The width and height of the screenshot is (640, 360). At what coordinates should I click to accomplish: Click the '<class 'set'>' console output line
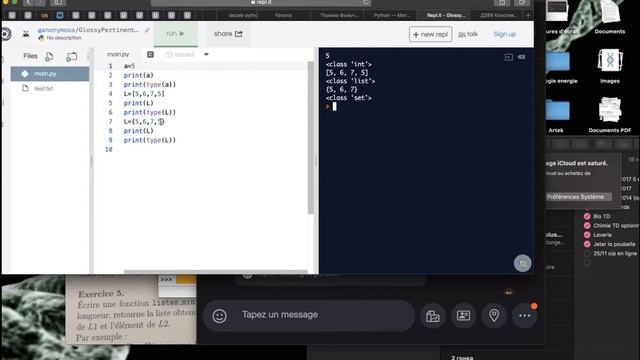click(349, 98)
